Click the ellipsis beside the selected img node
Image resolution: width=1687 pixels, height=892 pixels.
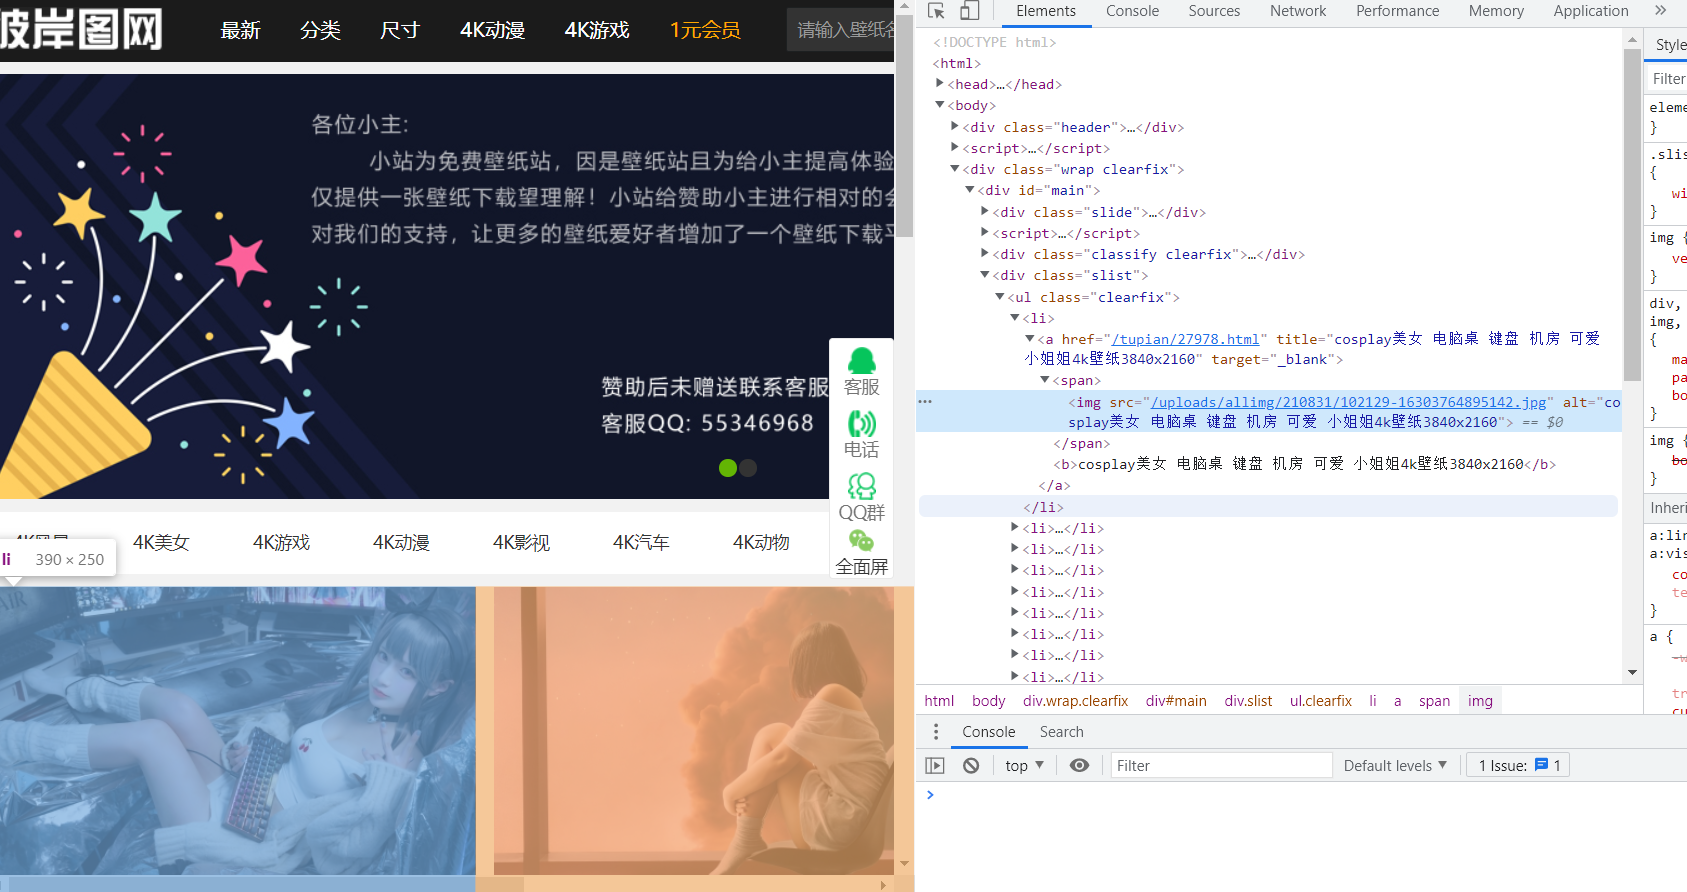point(925,401)
